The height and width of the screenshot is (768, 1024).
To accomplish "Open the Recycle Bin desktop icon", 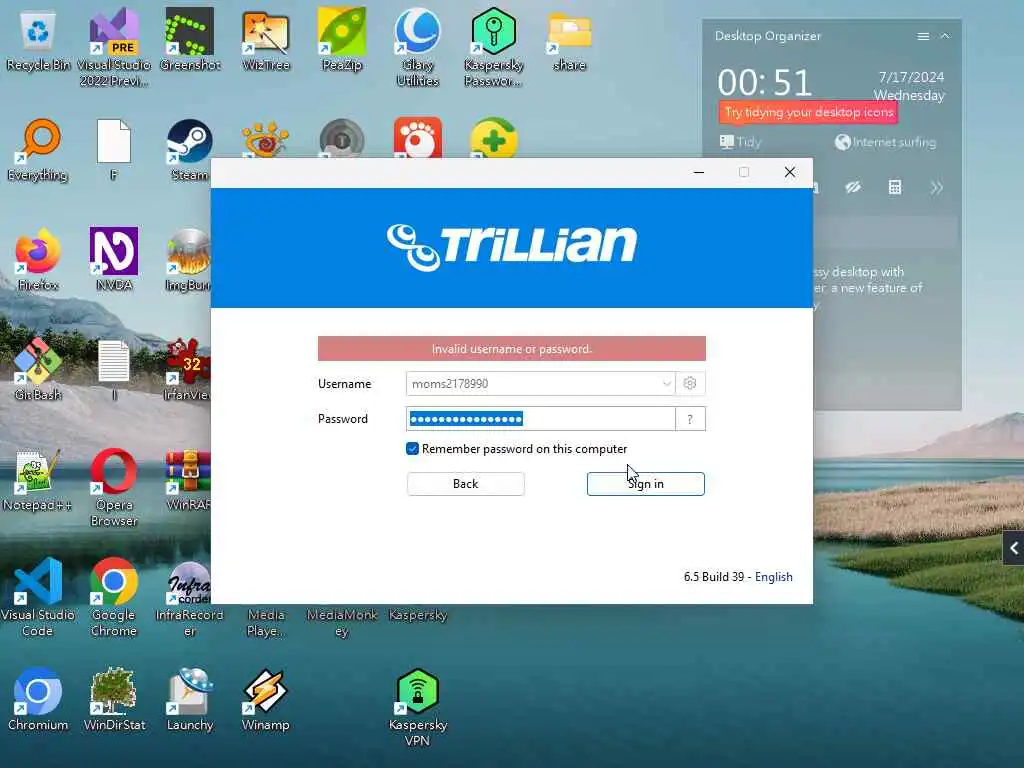I will point(38,39).
